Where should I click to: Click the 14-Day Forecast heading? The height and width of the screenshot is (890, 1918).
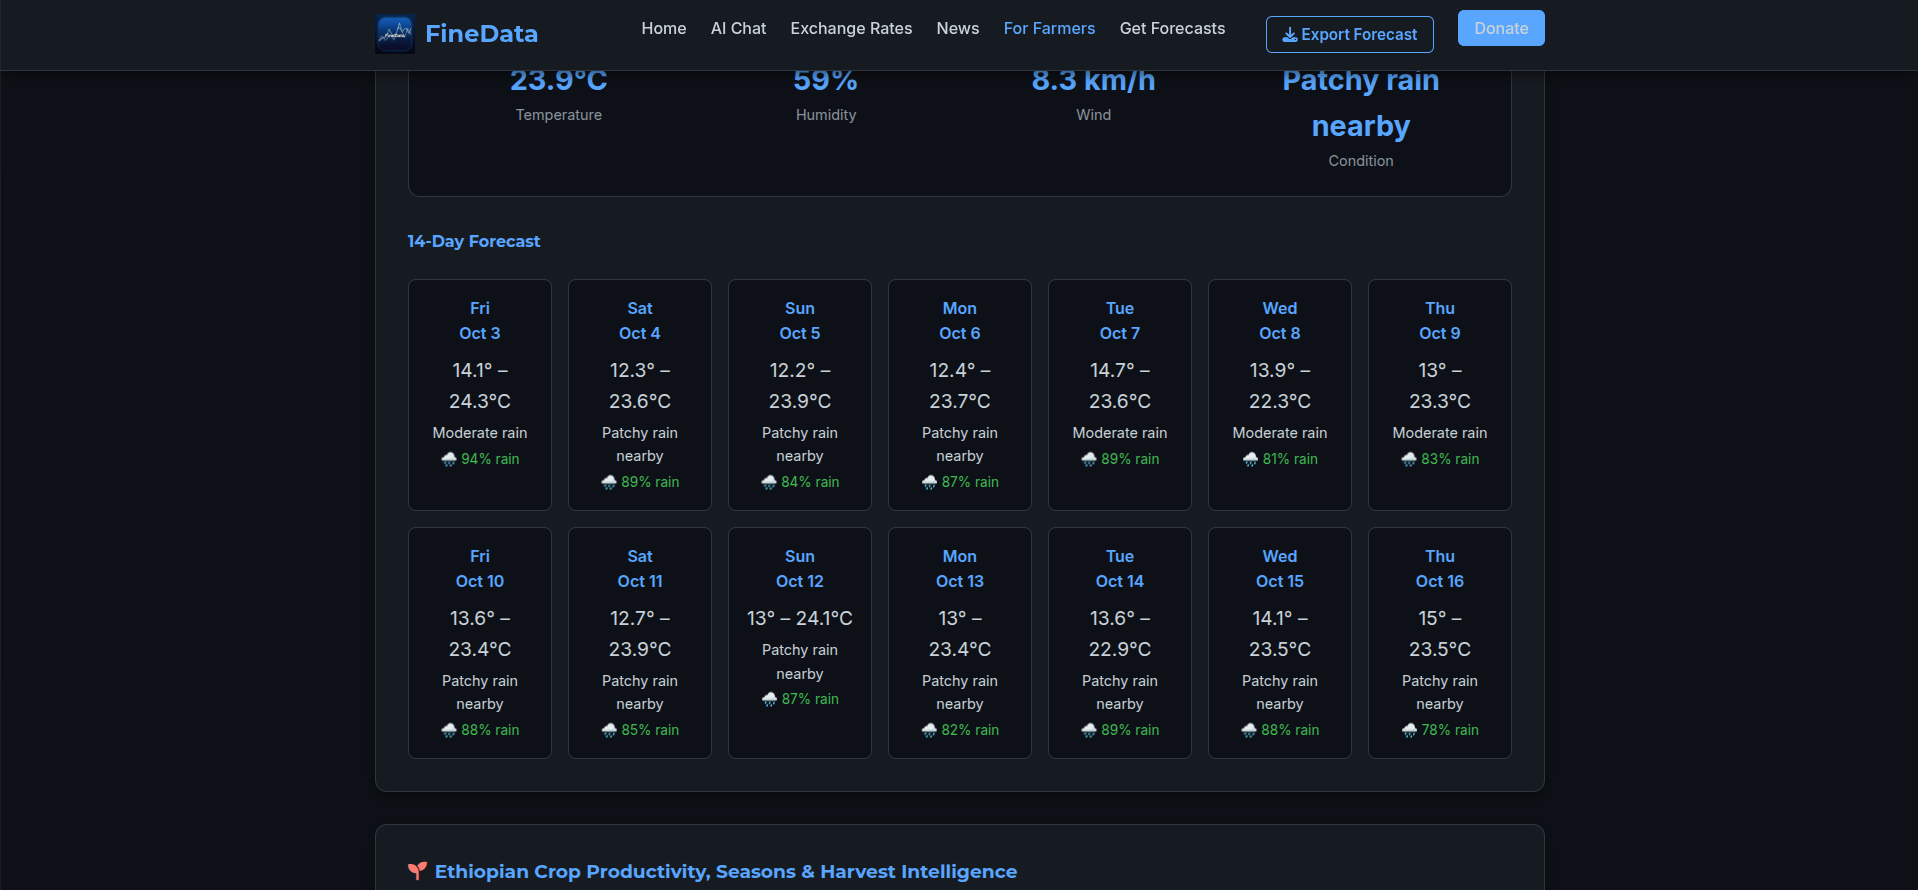click(x=473, y=241)
